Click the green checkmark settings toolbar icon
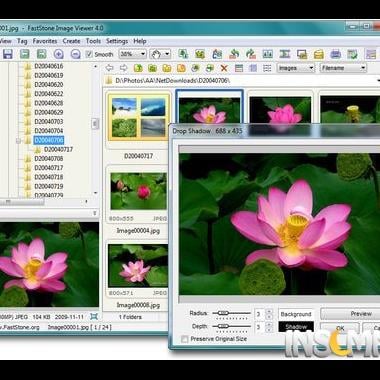Screen dimensions: 380x380 click(x=352, y=54)
